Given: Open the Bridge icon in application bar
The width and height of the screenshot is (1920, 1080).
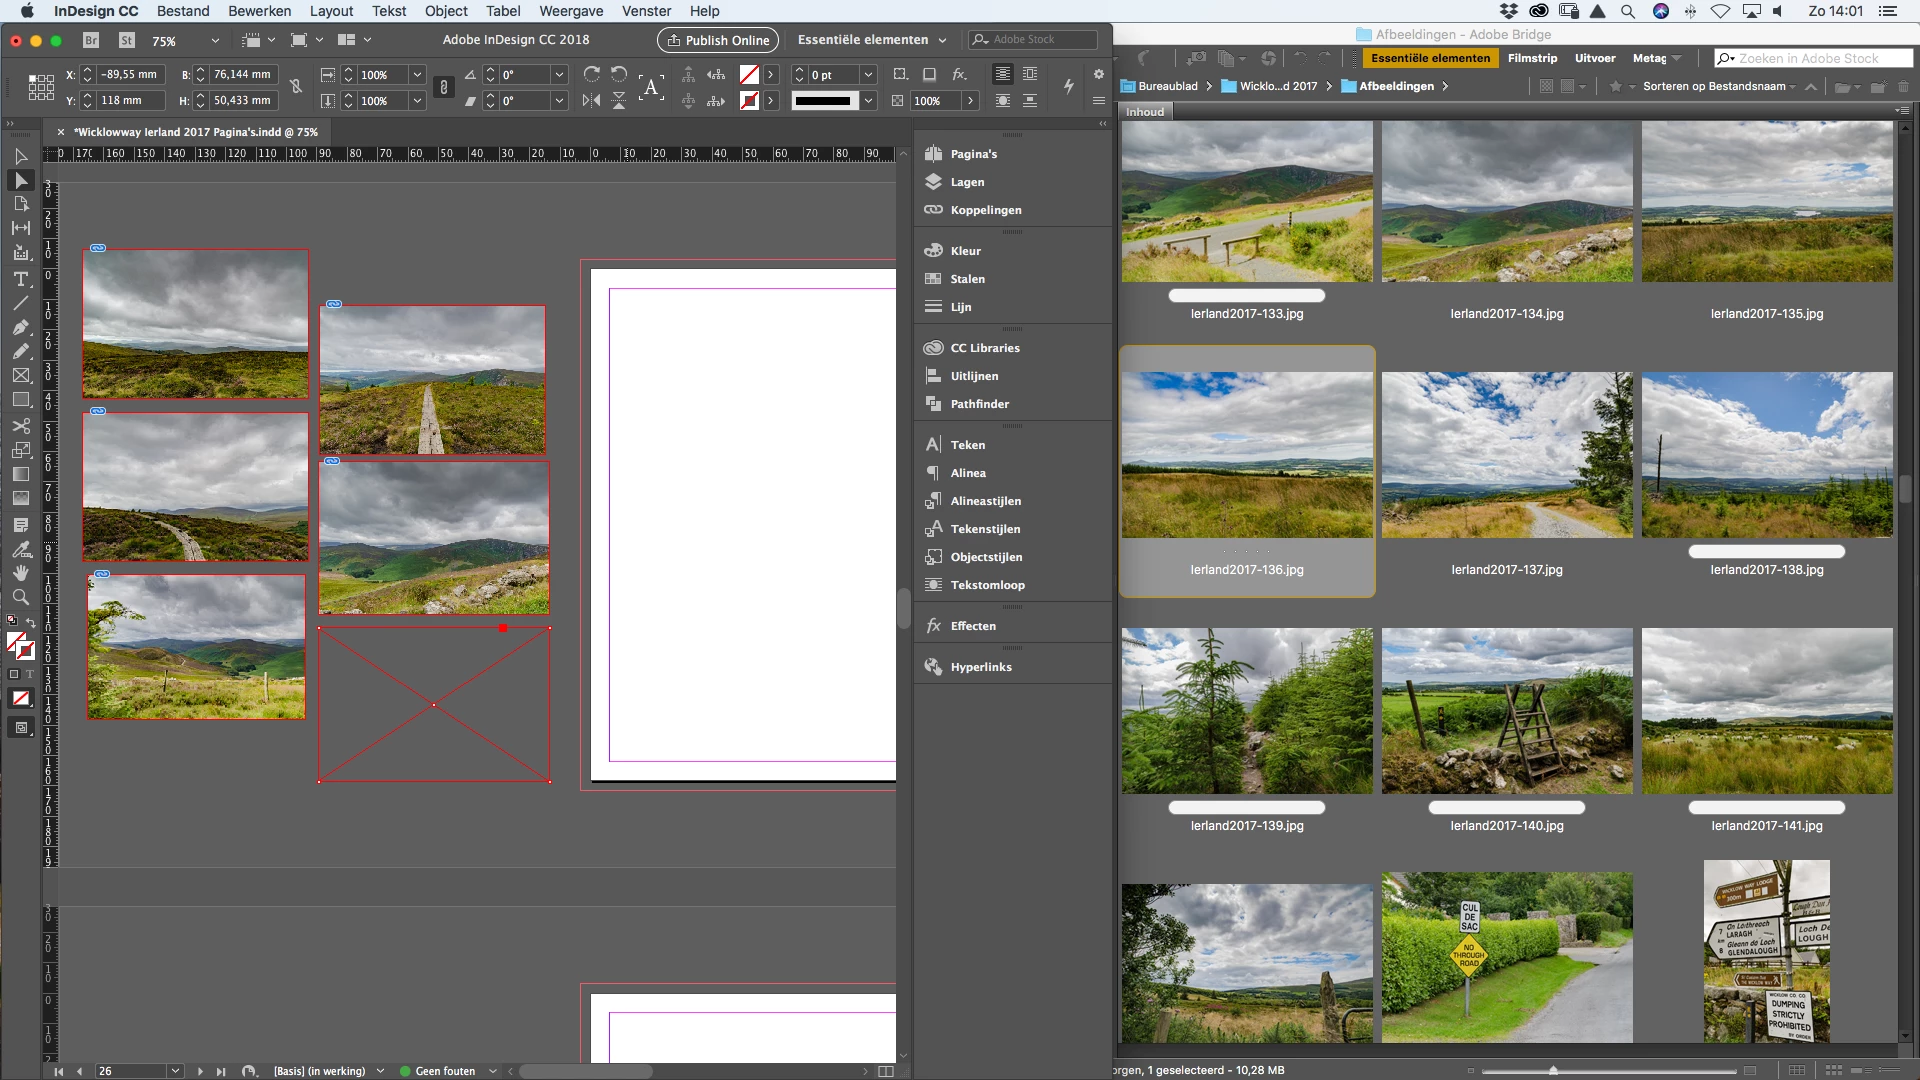Looking at the screenshot, I should [91, 40].
